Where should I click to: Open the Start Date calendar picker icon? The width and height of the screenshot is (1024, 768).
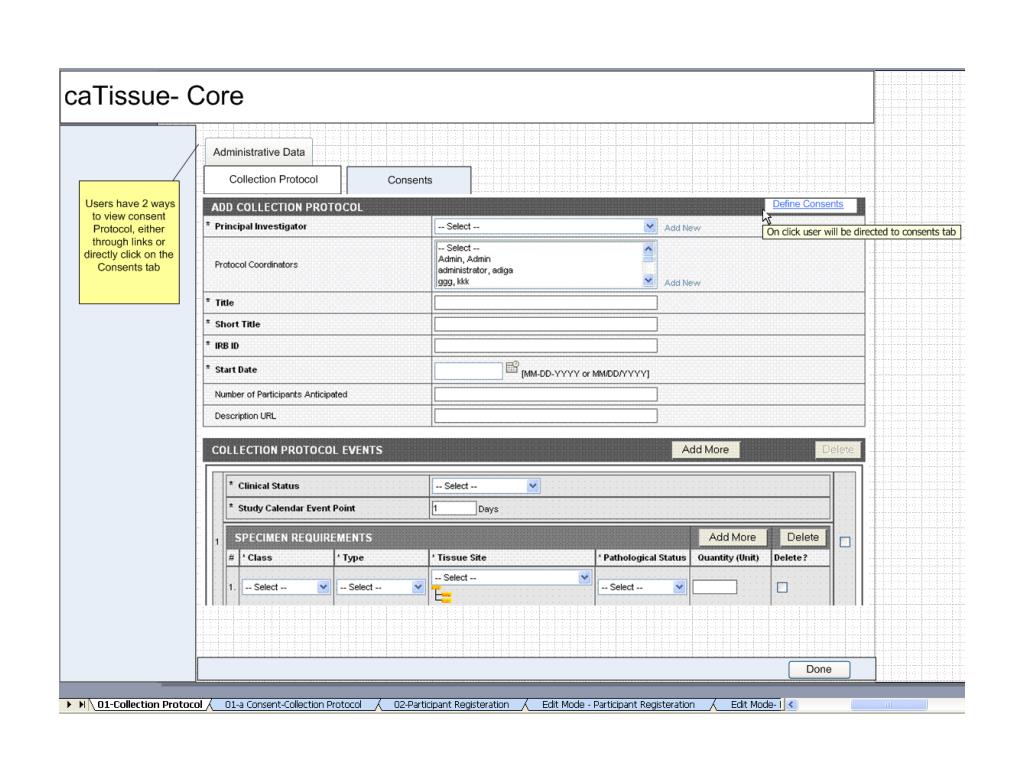click(512, 368)
